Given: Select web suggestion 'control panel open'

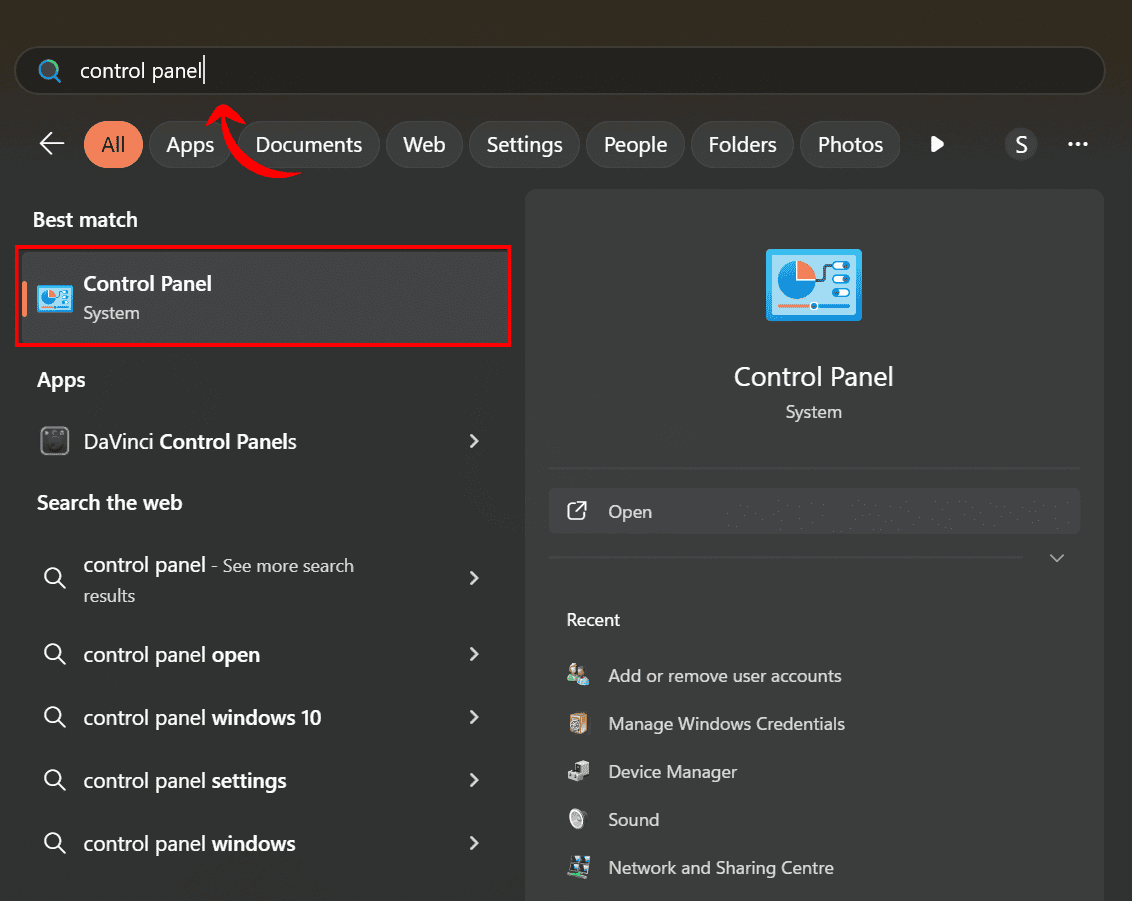Looking at the screenshot, I should point(264,655).
